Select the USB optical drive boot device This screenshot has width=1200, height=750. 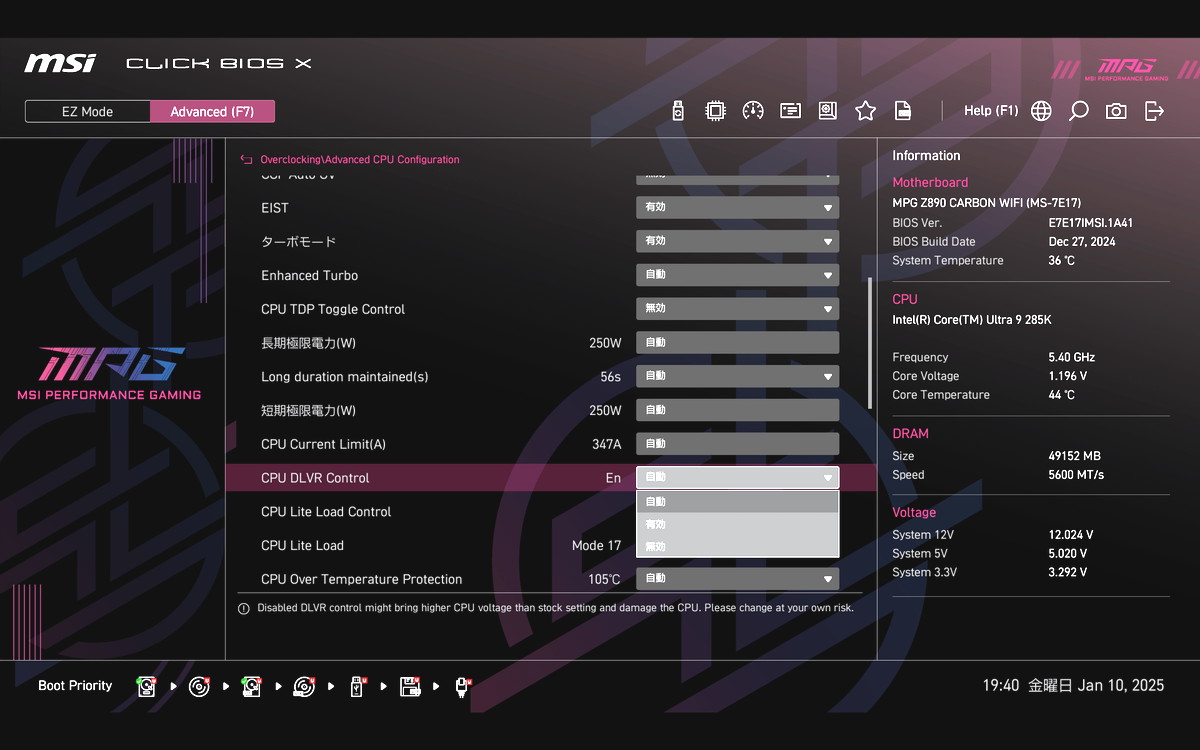tap(304, 686)
